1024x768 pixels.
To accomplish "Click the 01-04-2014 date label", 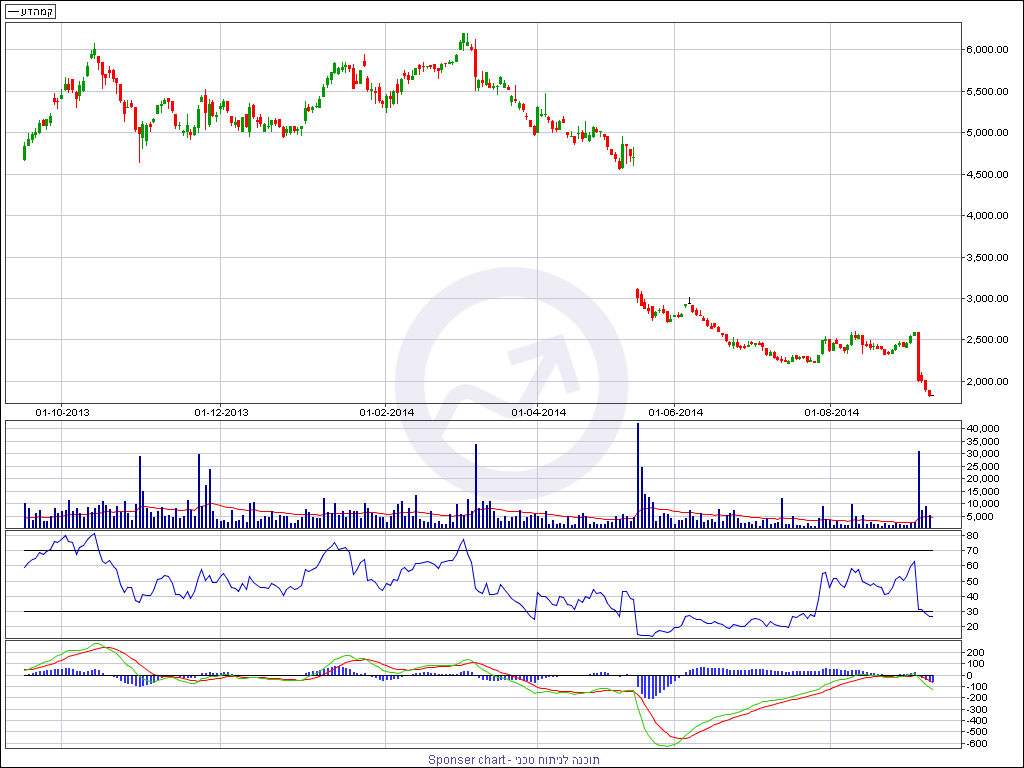I will coord(538,412).
